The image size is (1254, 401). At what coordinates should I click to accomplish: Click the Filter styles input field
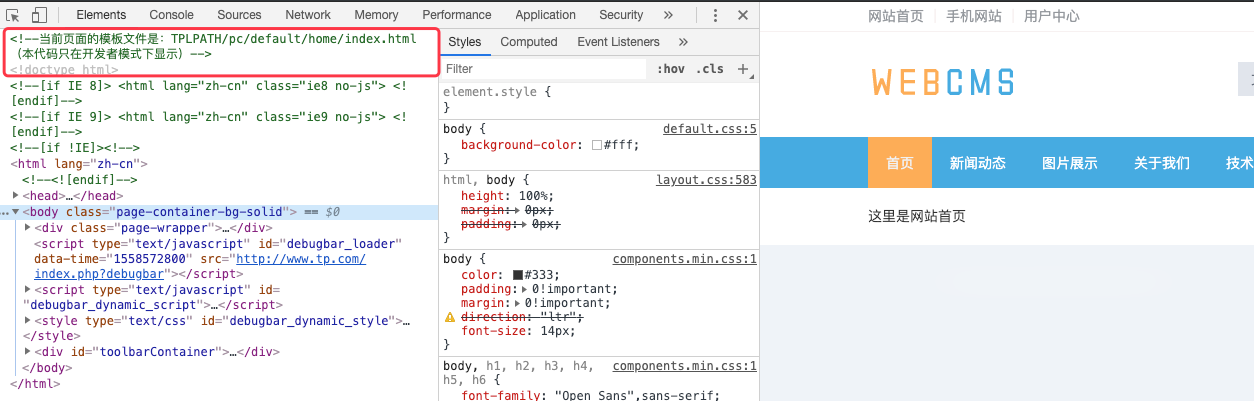[545, 69]
